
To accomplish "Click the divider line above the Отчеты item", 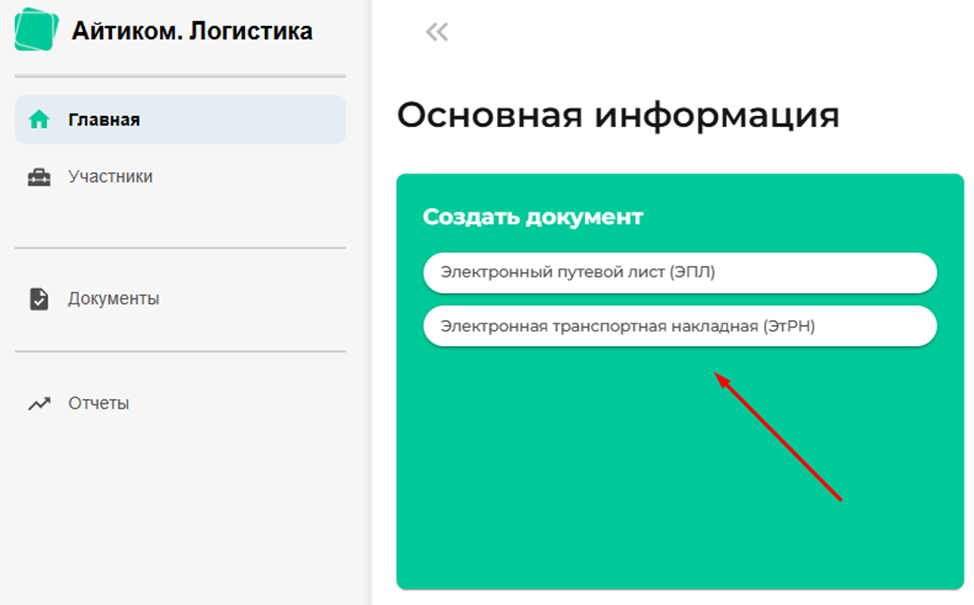I will (180, 351).
